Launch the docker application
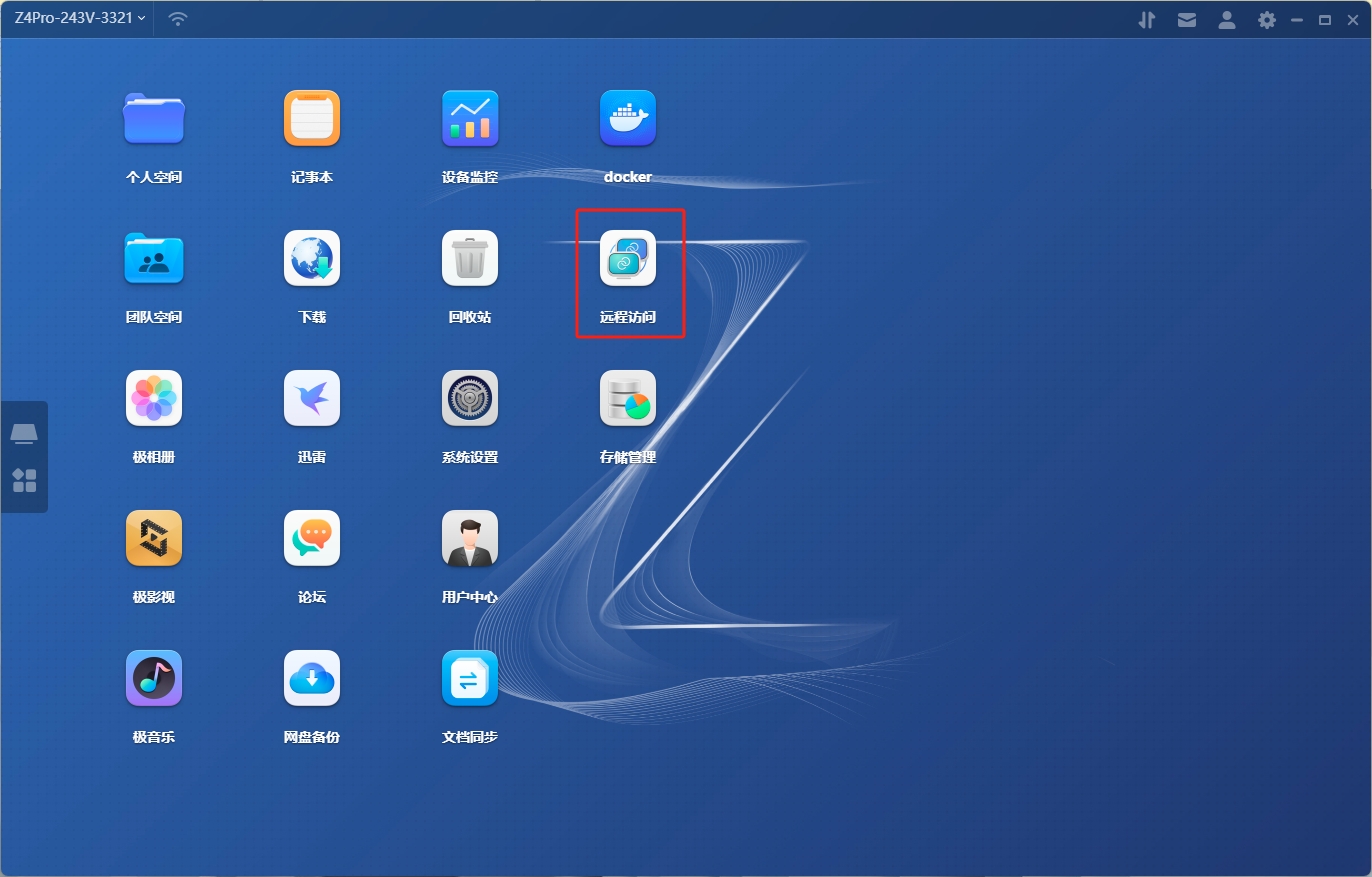 tap(628, 118)
